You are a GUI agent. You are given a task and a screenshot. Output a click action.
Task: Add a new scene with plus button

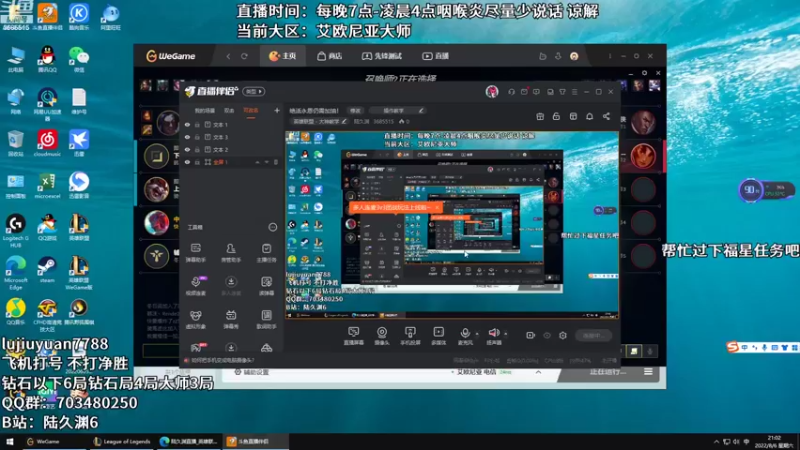(277, 110)
